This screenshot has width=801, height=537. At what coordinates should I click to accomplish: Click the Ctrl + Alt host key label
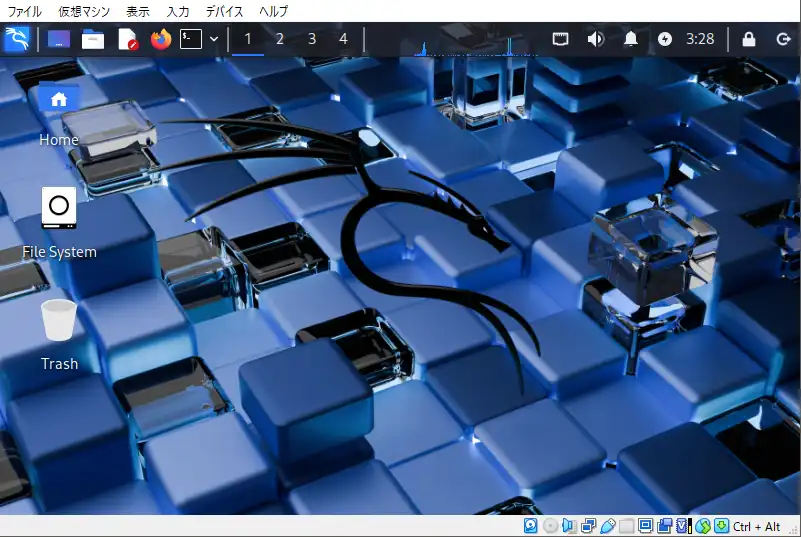point(757,526)
